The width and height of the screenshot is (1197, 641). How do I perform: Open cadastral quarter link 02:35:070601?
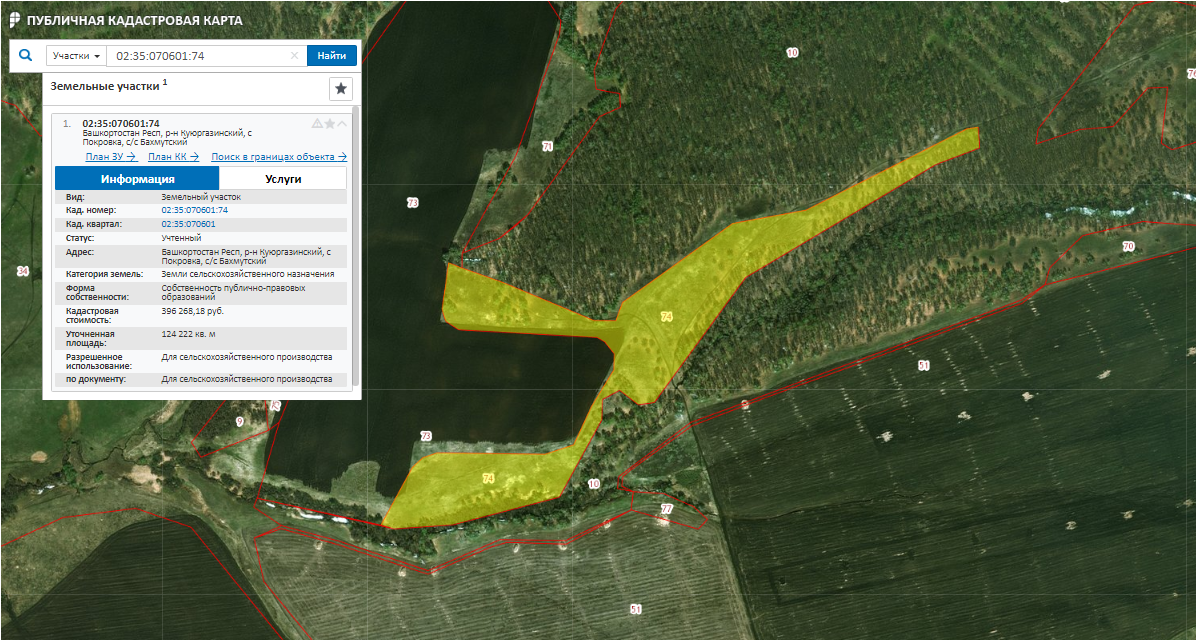click(x=188, y=224)
